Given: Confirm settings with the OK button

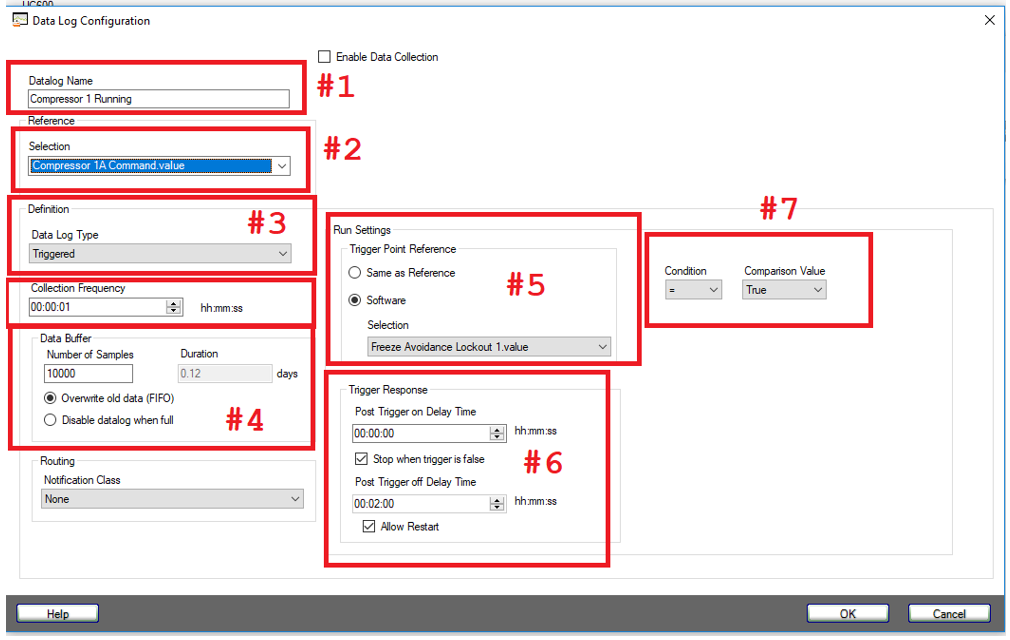Looking at the screenshot, I should click(848, 614).
